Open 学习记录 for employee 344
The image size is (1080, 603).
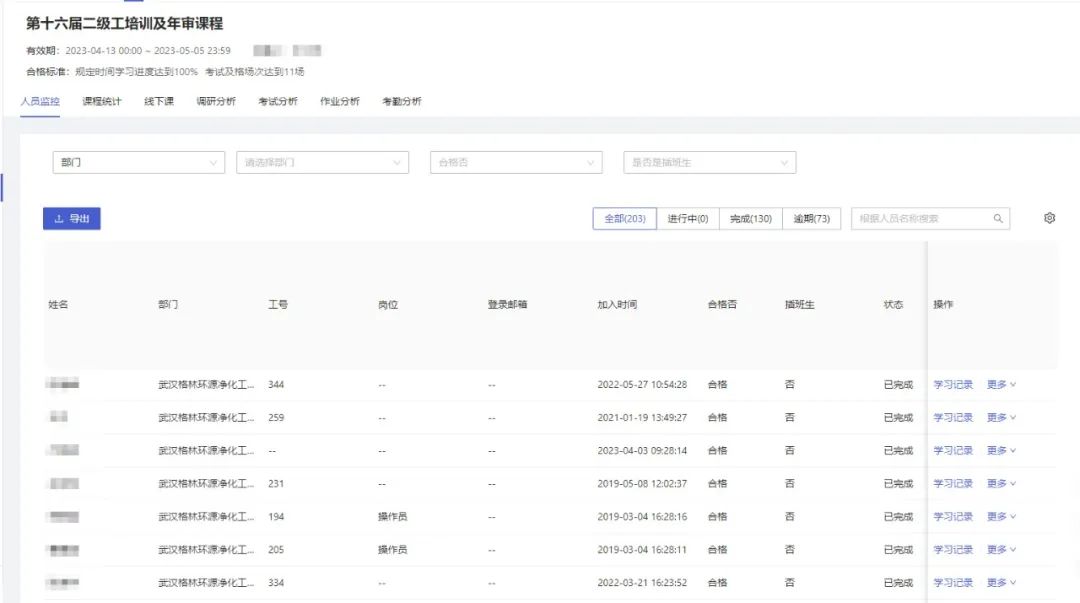(953, 385)
